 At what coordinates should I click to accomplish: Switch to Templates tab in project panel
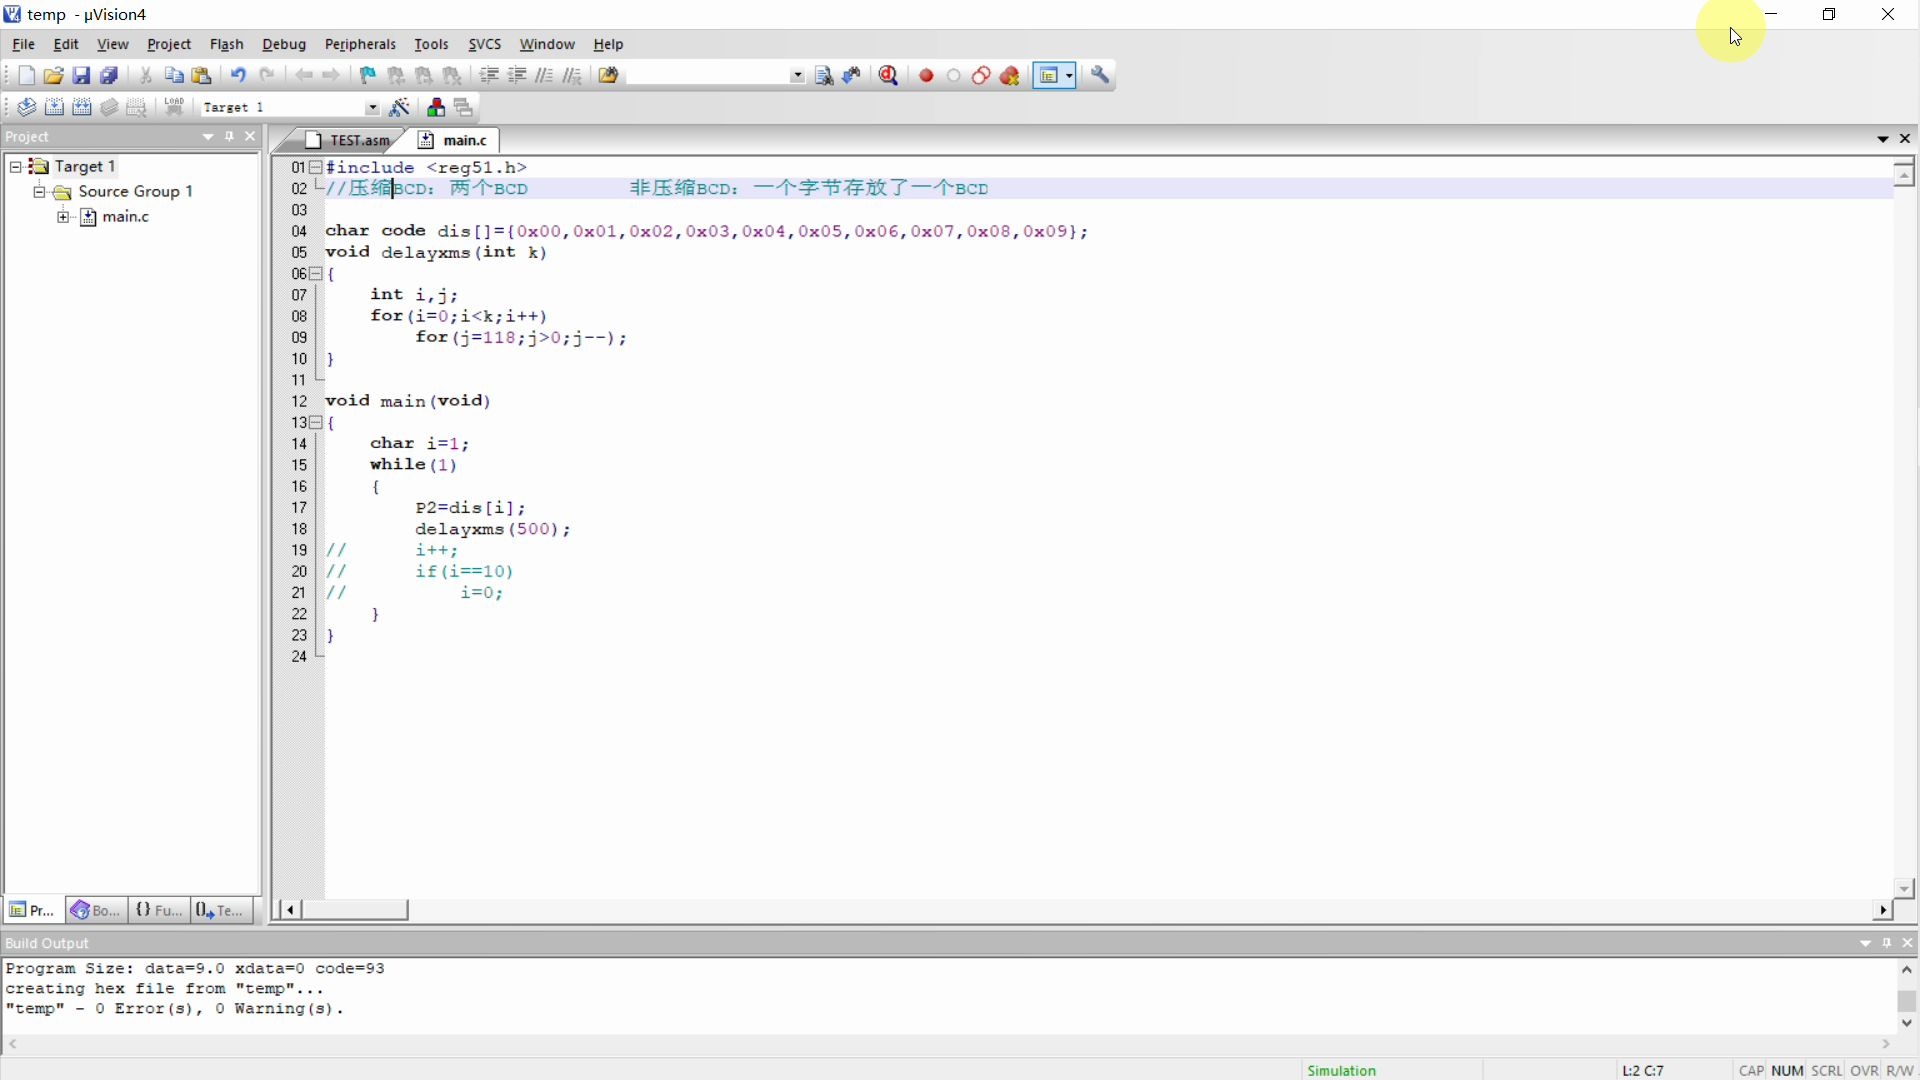coord(221,910)
